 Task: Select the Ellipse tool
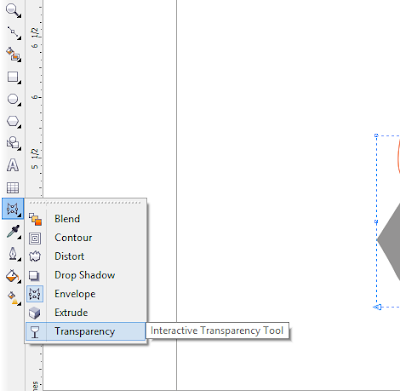point(13,99)
